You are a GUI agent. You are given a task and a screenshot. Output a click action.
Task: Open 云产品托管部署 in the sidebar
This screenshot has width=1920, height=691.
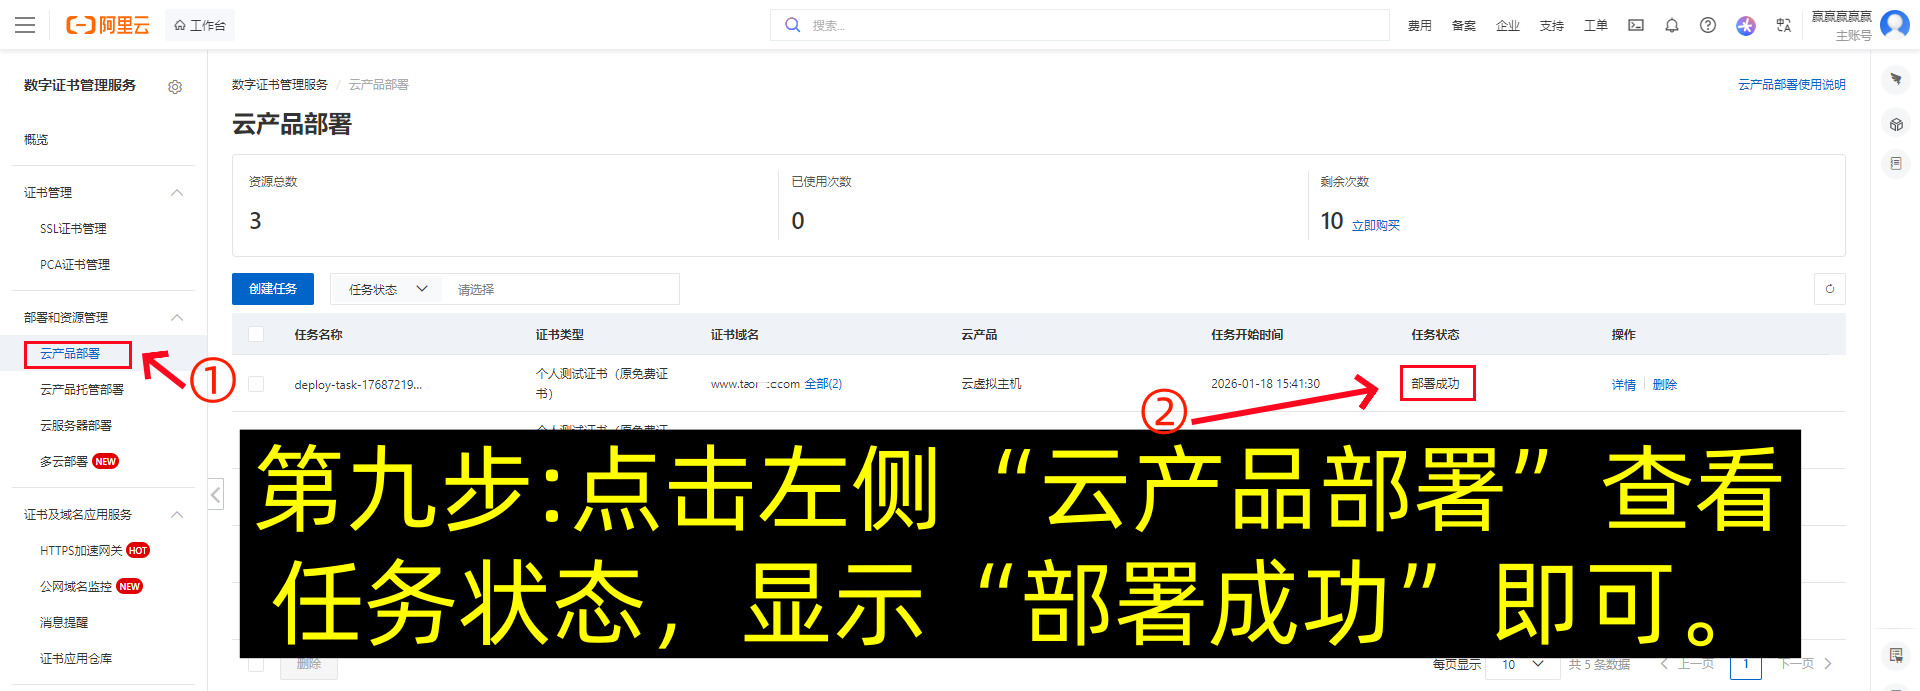tap(82, 390)
